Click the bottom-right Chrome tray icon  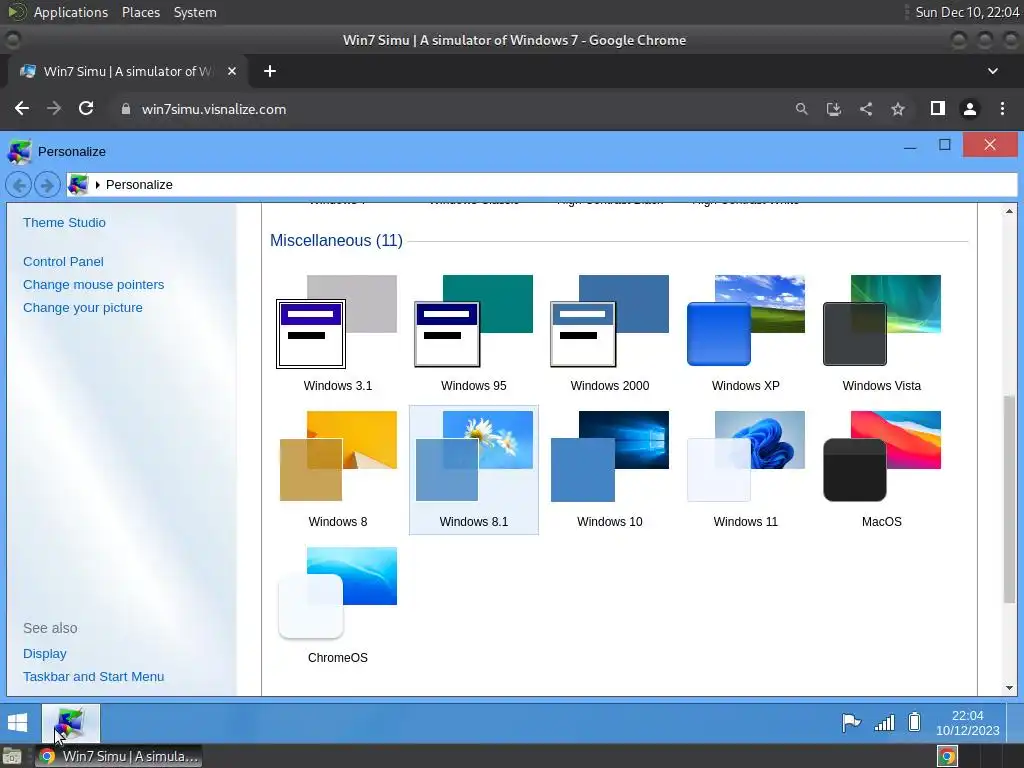(946, 756)
